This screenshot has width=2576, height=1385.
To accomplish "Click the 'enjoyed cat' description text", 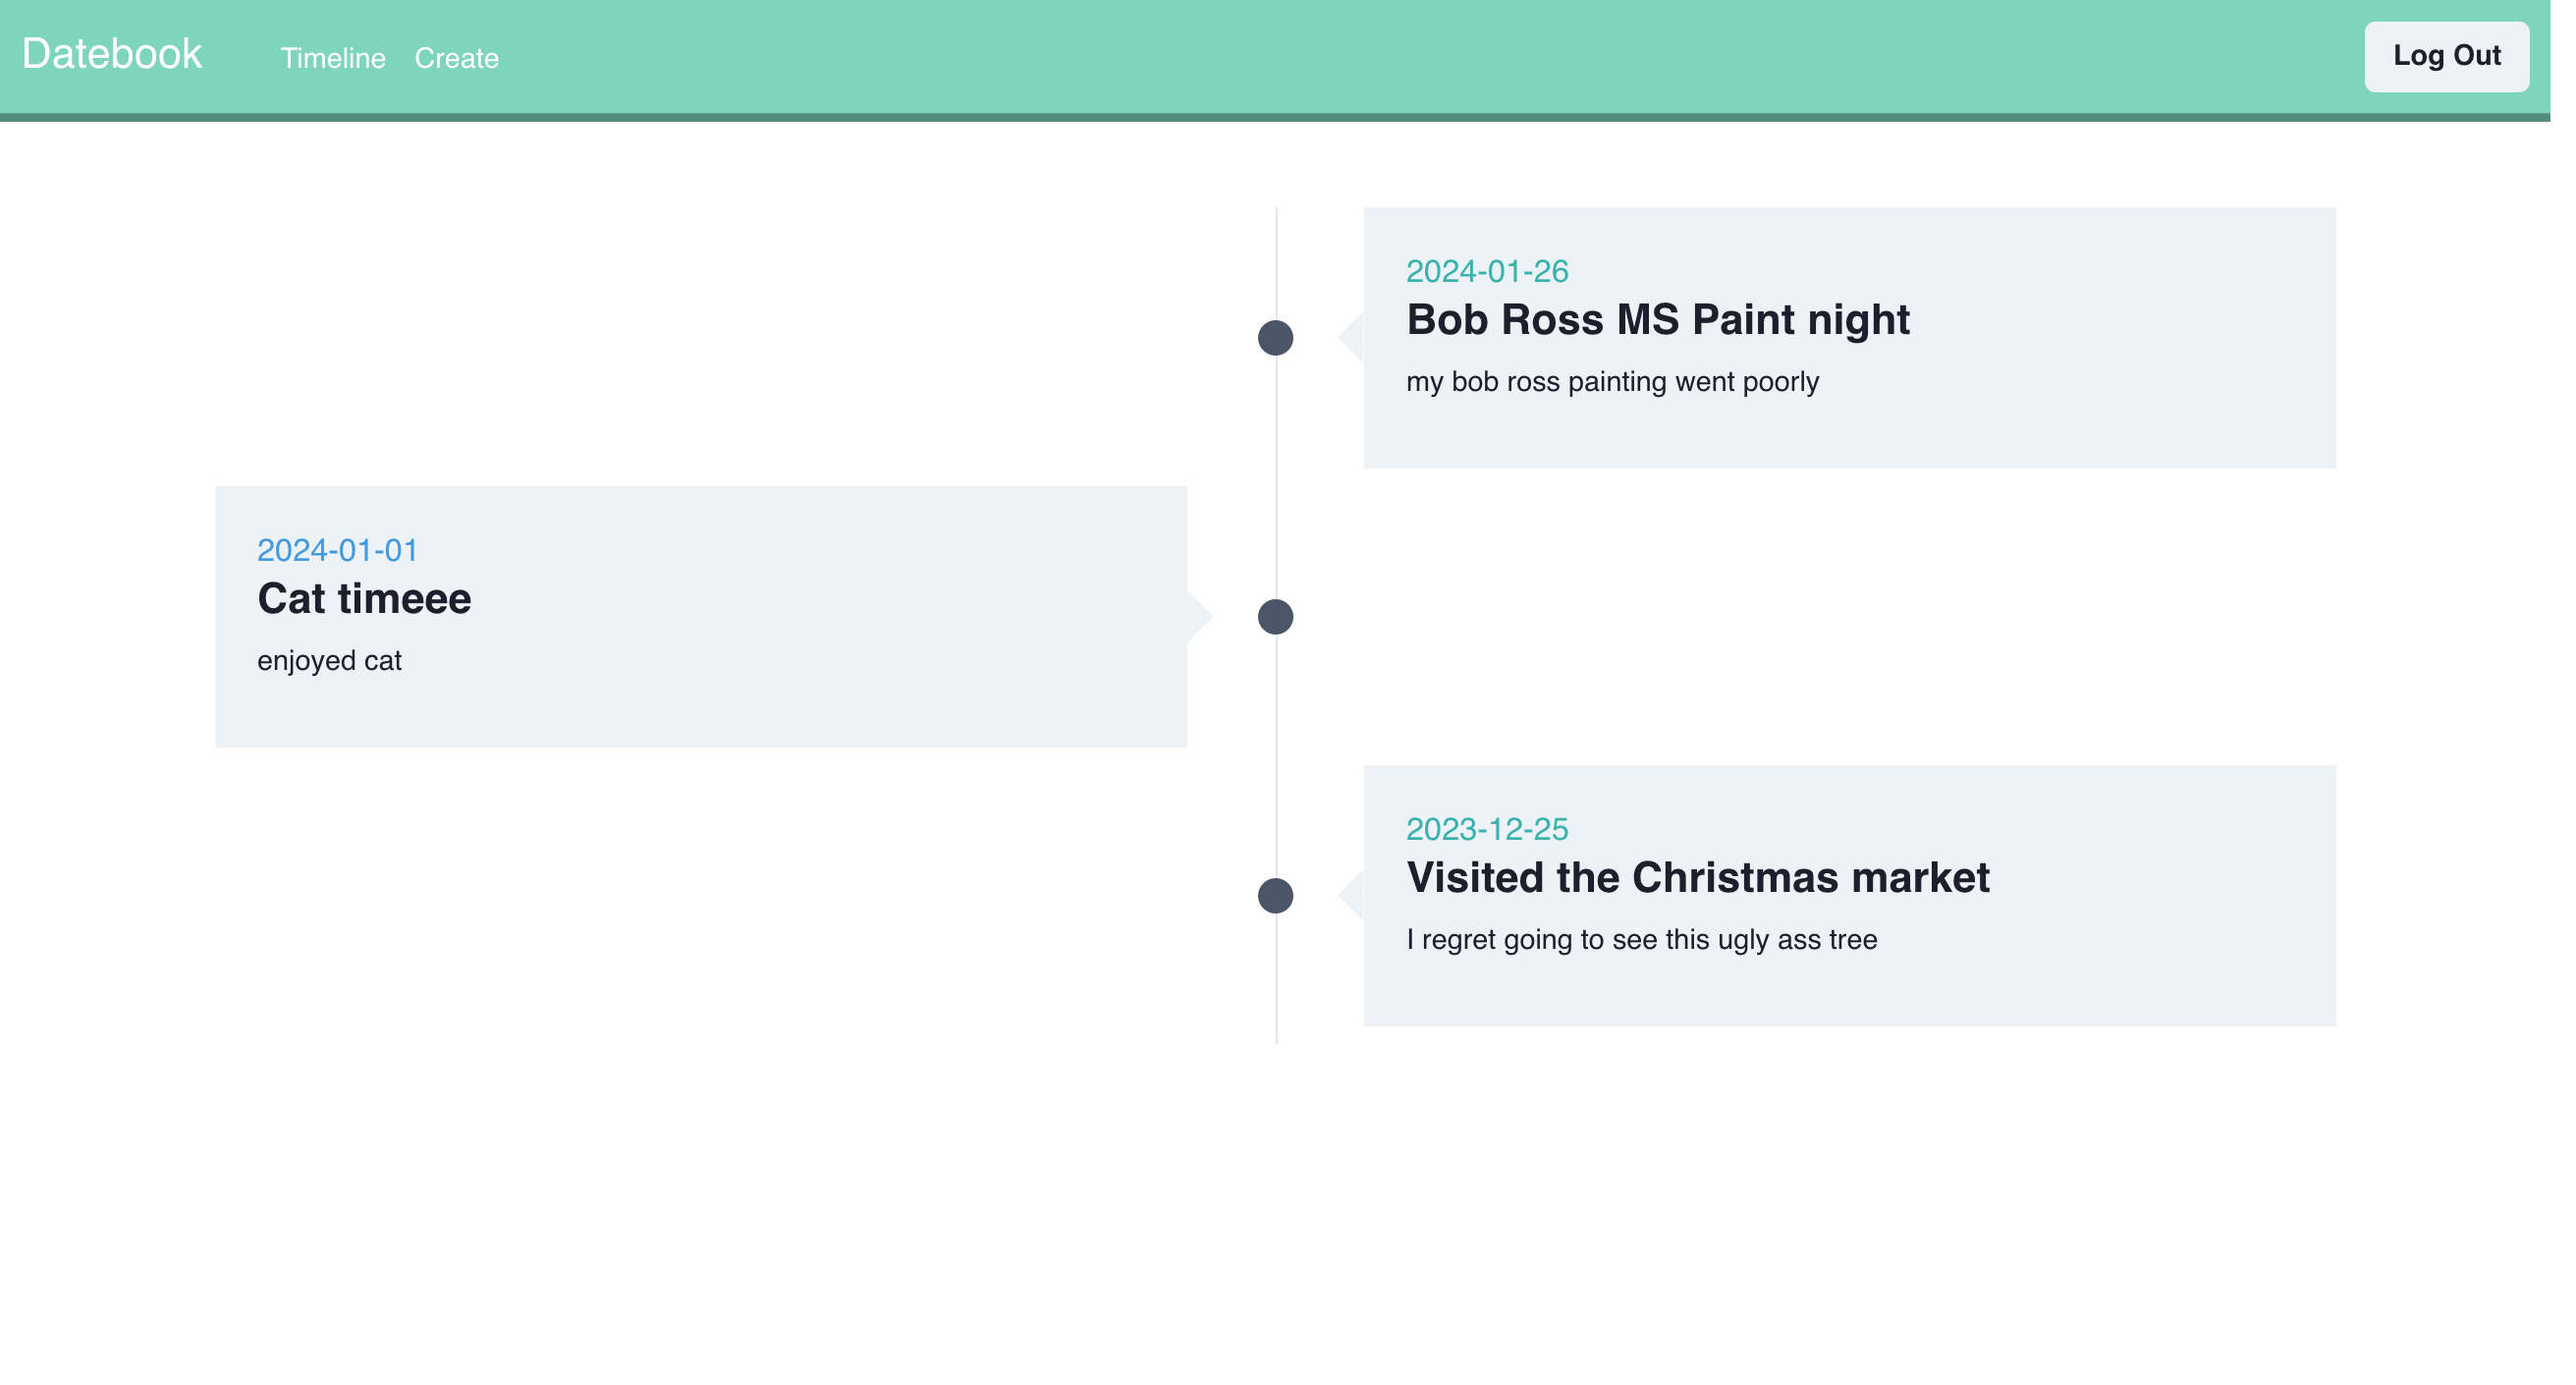I will [329, 661].
